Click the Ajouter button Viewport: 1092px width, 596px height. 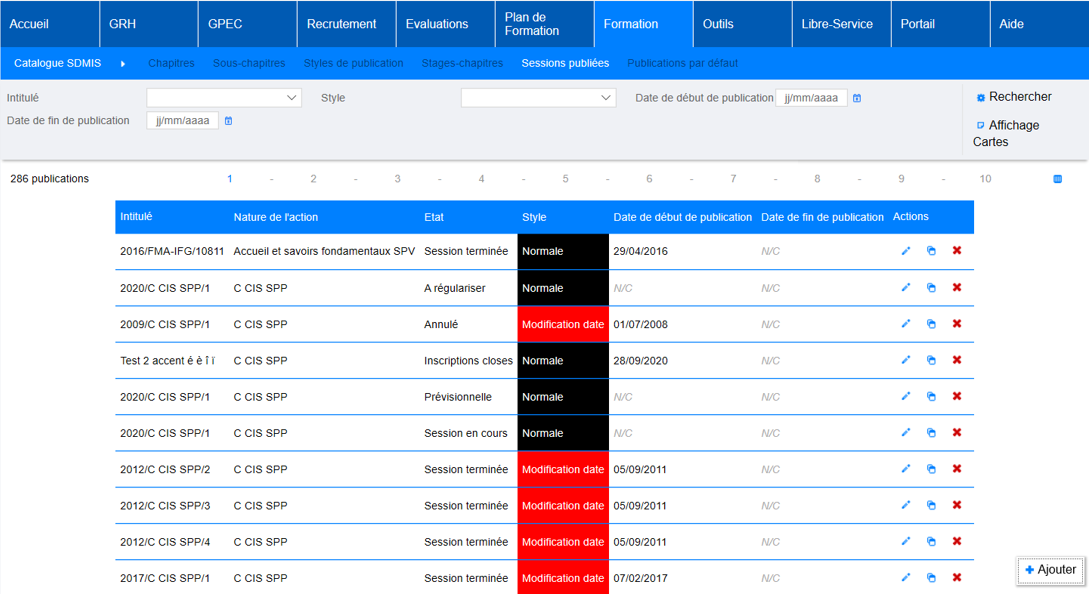click(x=1050, y=570)
